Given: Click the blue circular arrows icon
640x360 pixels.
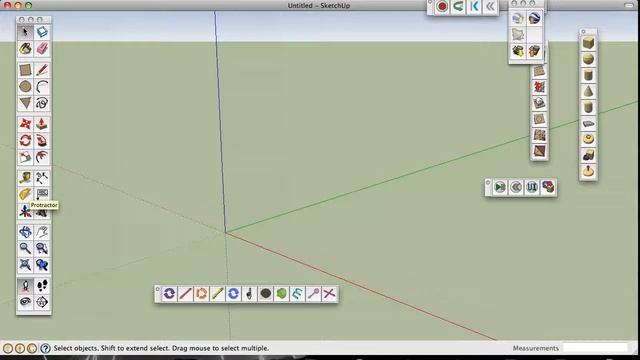Looking at the screenshot, I should pyautogui.click(x=233, y=293).
